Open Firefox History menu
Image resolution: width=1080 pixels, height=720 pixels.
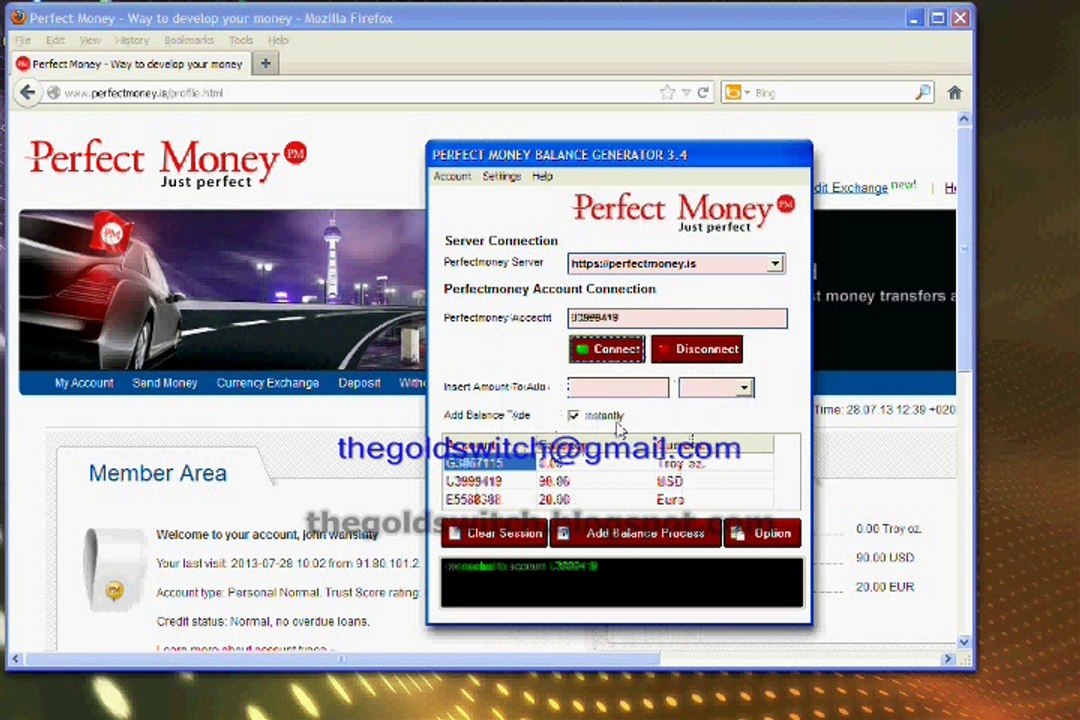[x=132, y=41]
